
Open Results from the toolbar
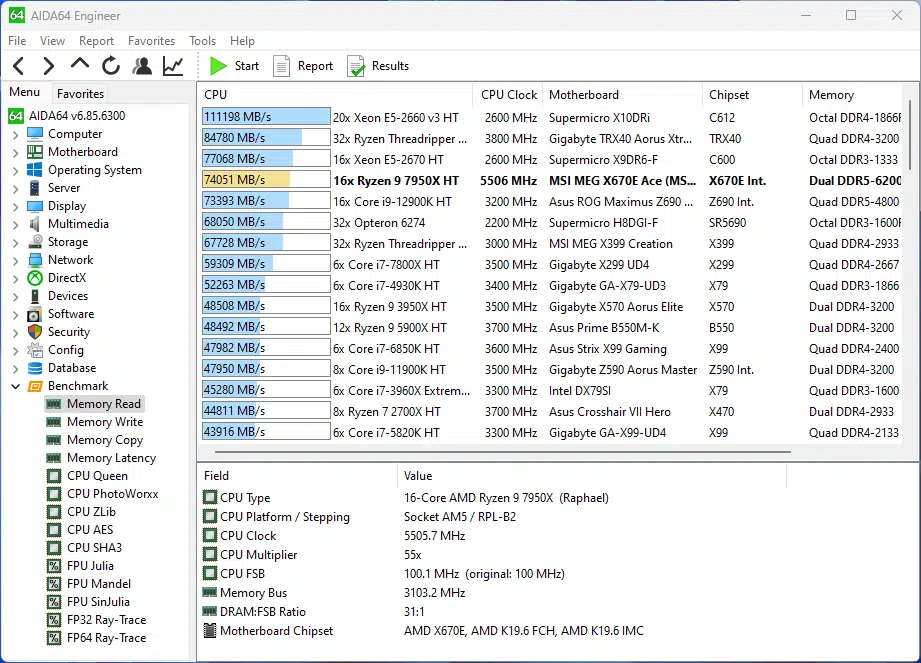[378, 66]
